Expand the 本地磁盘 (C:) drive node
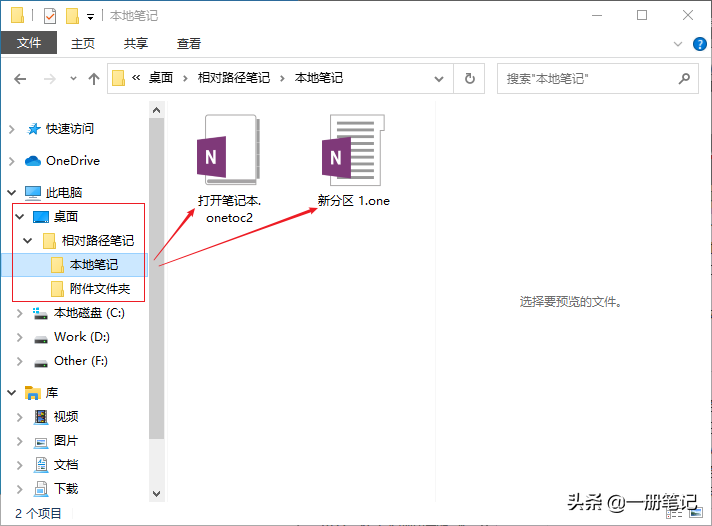712x526 pixels. [x=20, y=313]
